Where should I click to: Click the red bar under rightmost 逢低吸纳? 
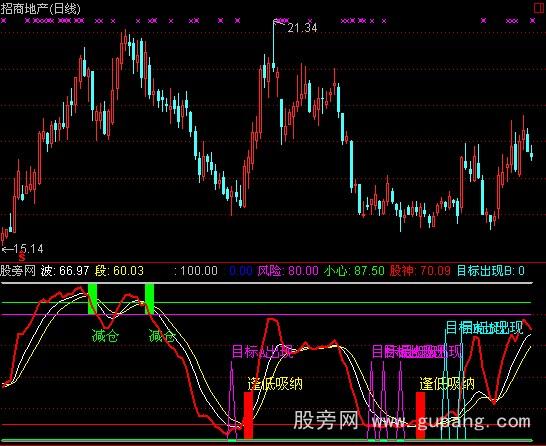[421, 415]
